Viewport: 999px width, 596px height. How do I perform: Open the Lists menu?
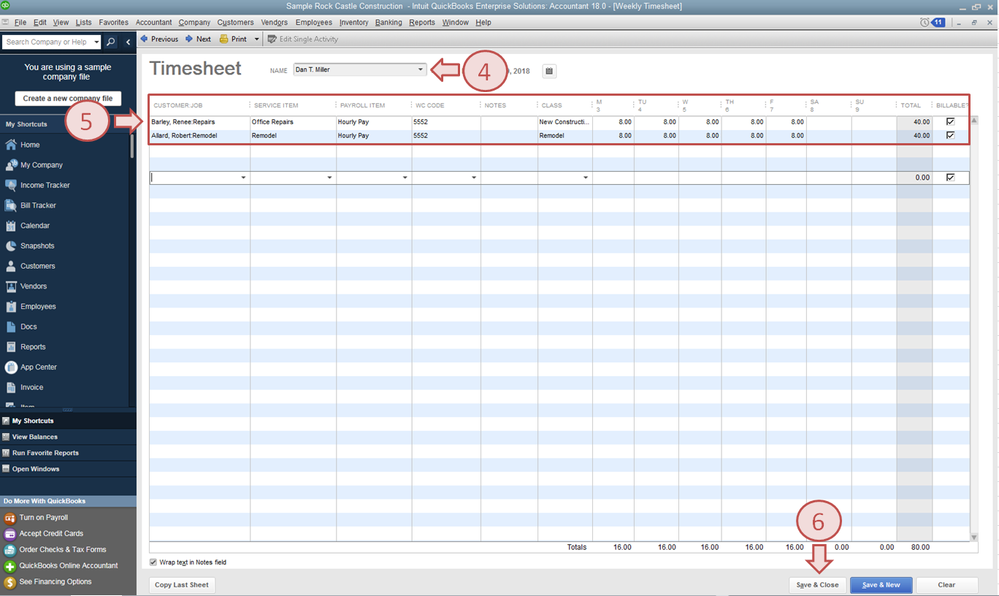pos(83,22)
